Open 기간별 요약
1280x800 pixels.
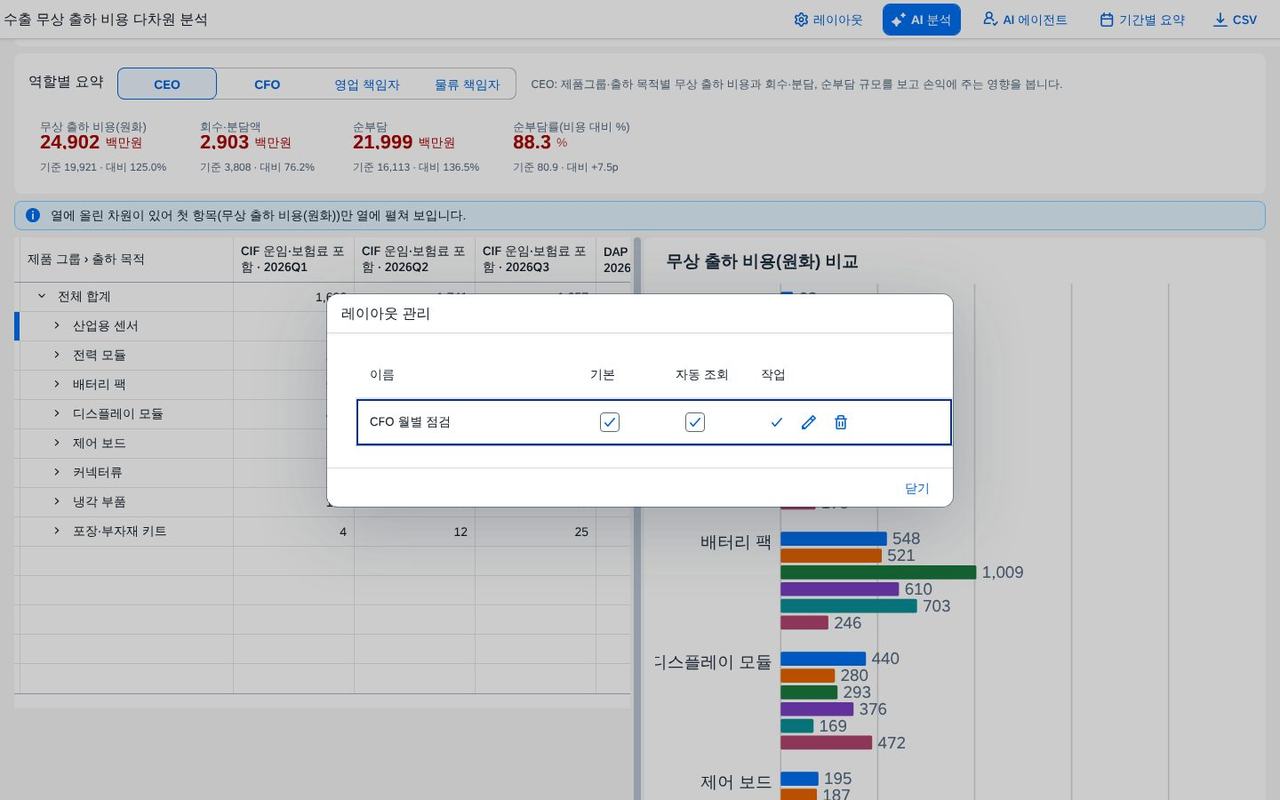click(1142, 19)
